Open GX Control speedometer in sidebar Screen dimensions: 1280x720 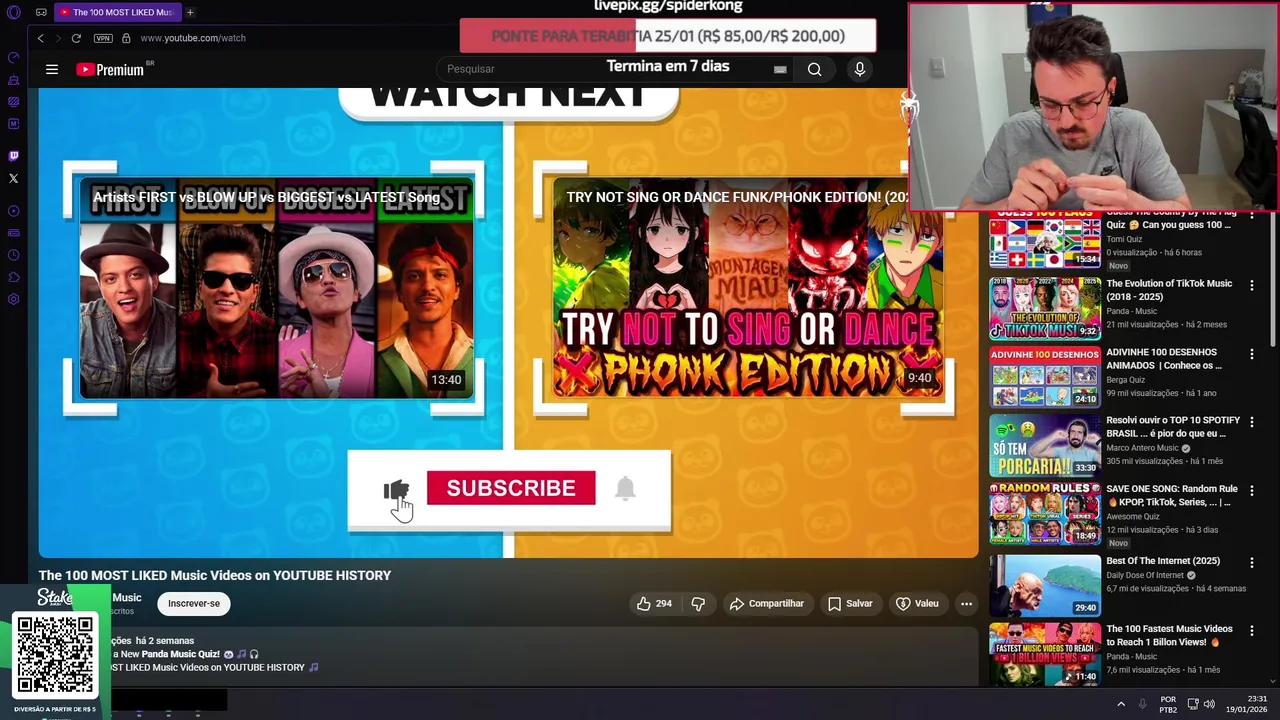(x=13, y=58)
